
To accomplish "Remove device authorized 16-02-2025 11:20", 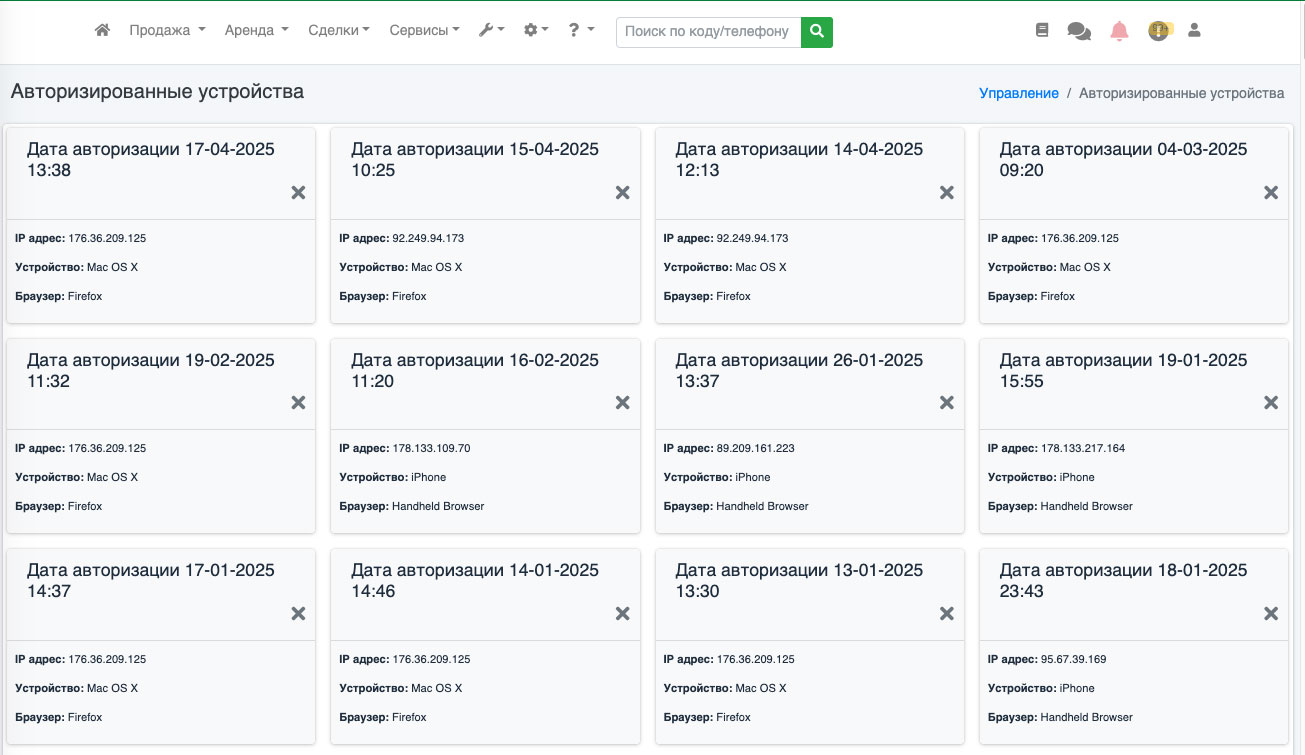I will point(622,403).
